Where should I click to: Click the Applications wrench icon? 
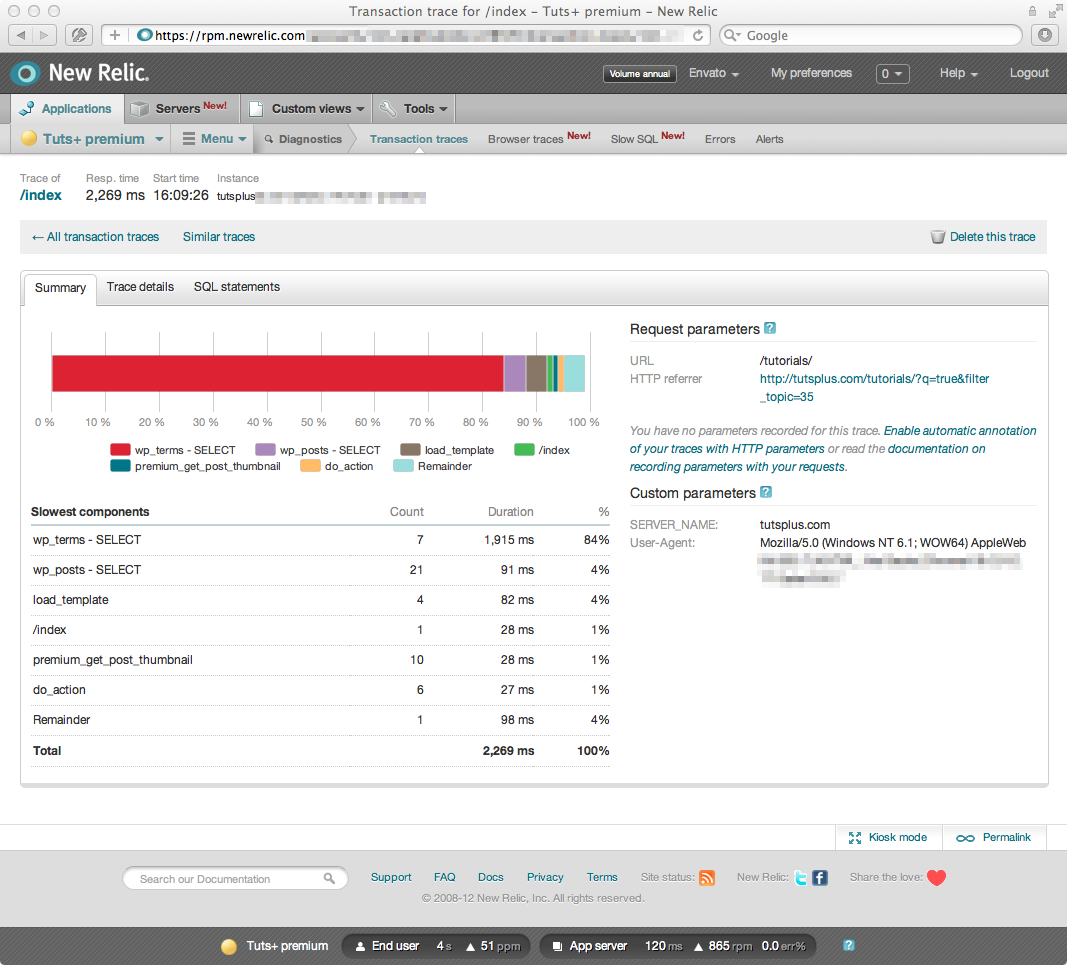point(27,108)
